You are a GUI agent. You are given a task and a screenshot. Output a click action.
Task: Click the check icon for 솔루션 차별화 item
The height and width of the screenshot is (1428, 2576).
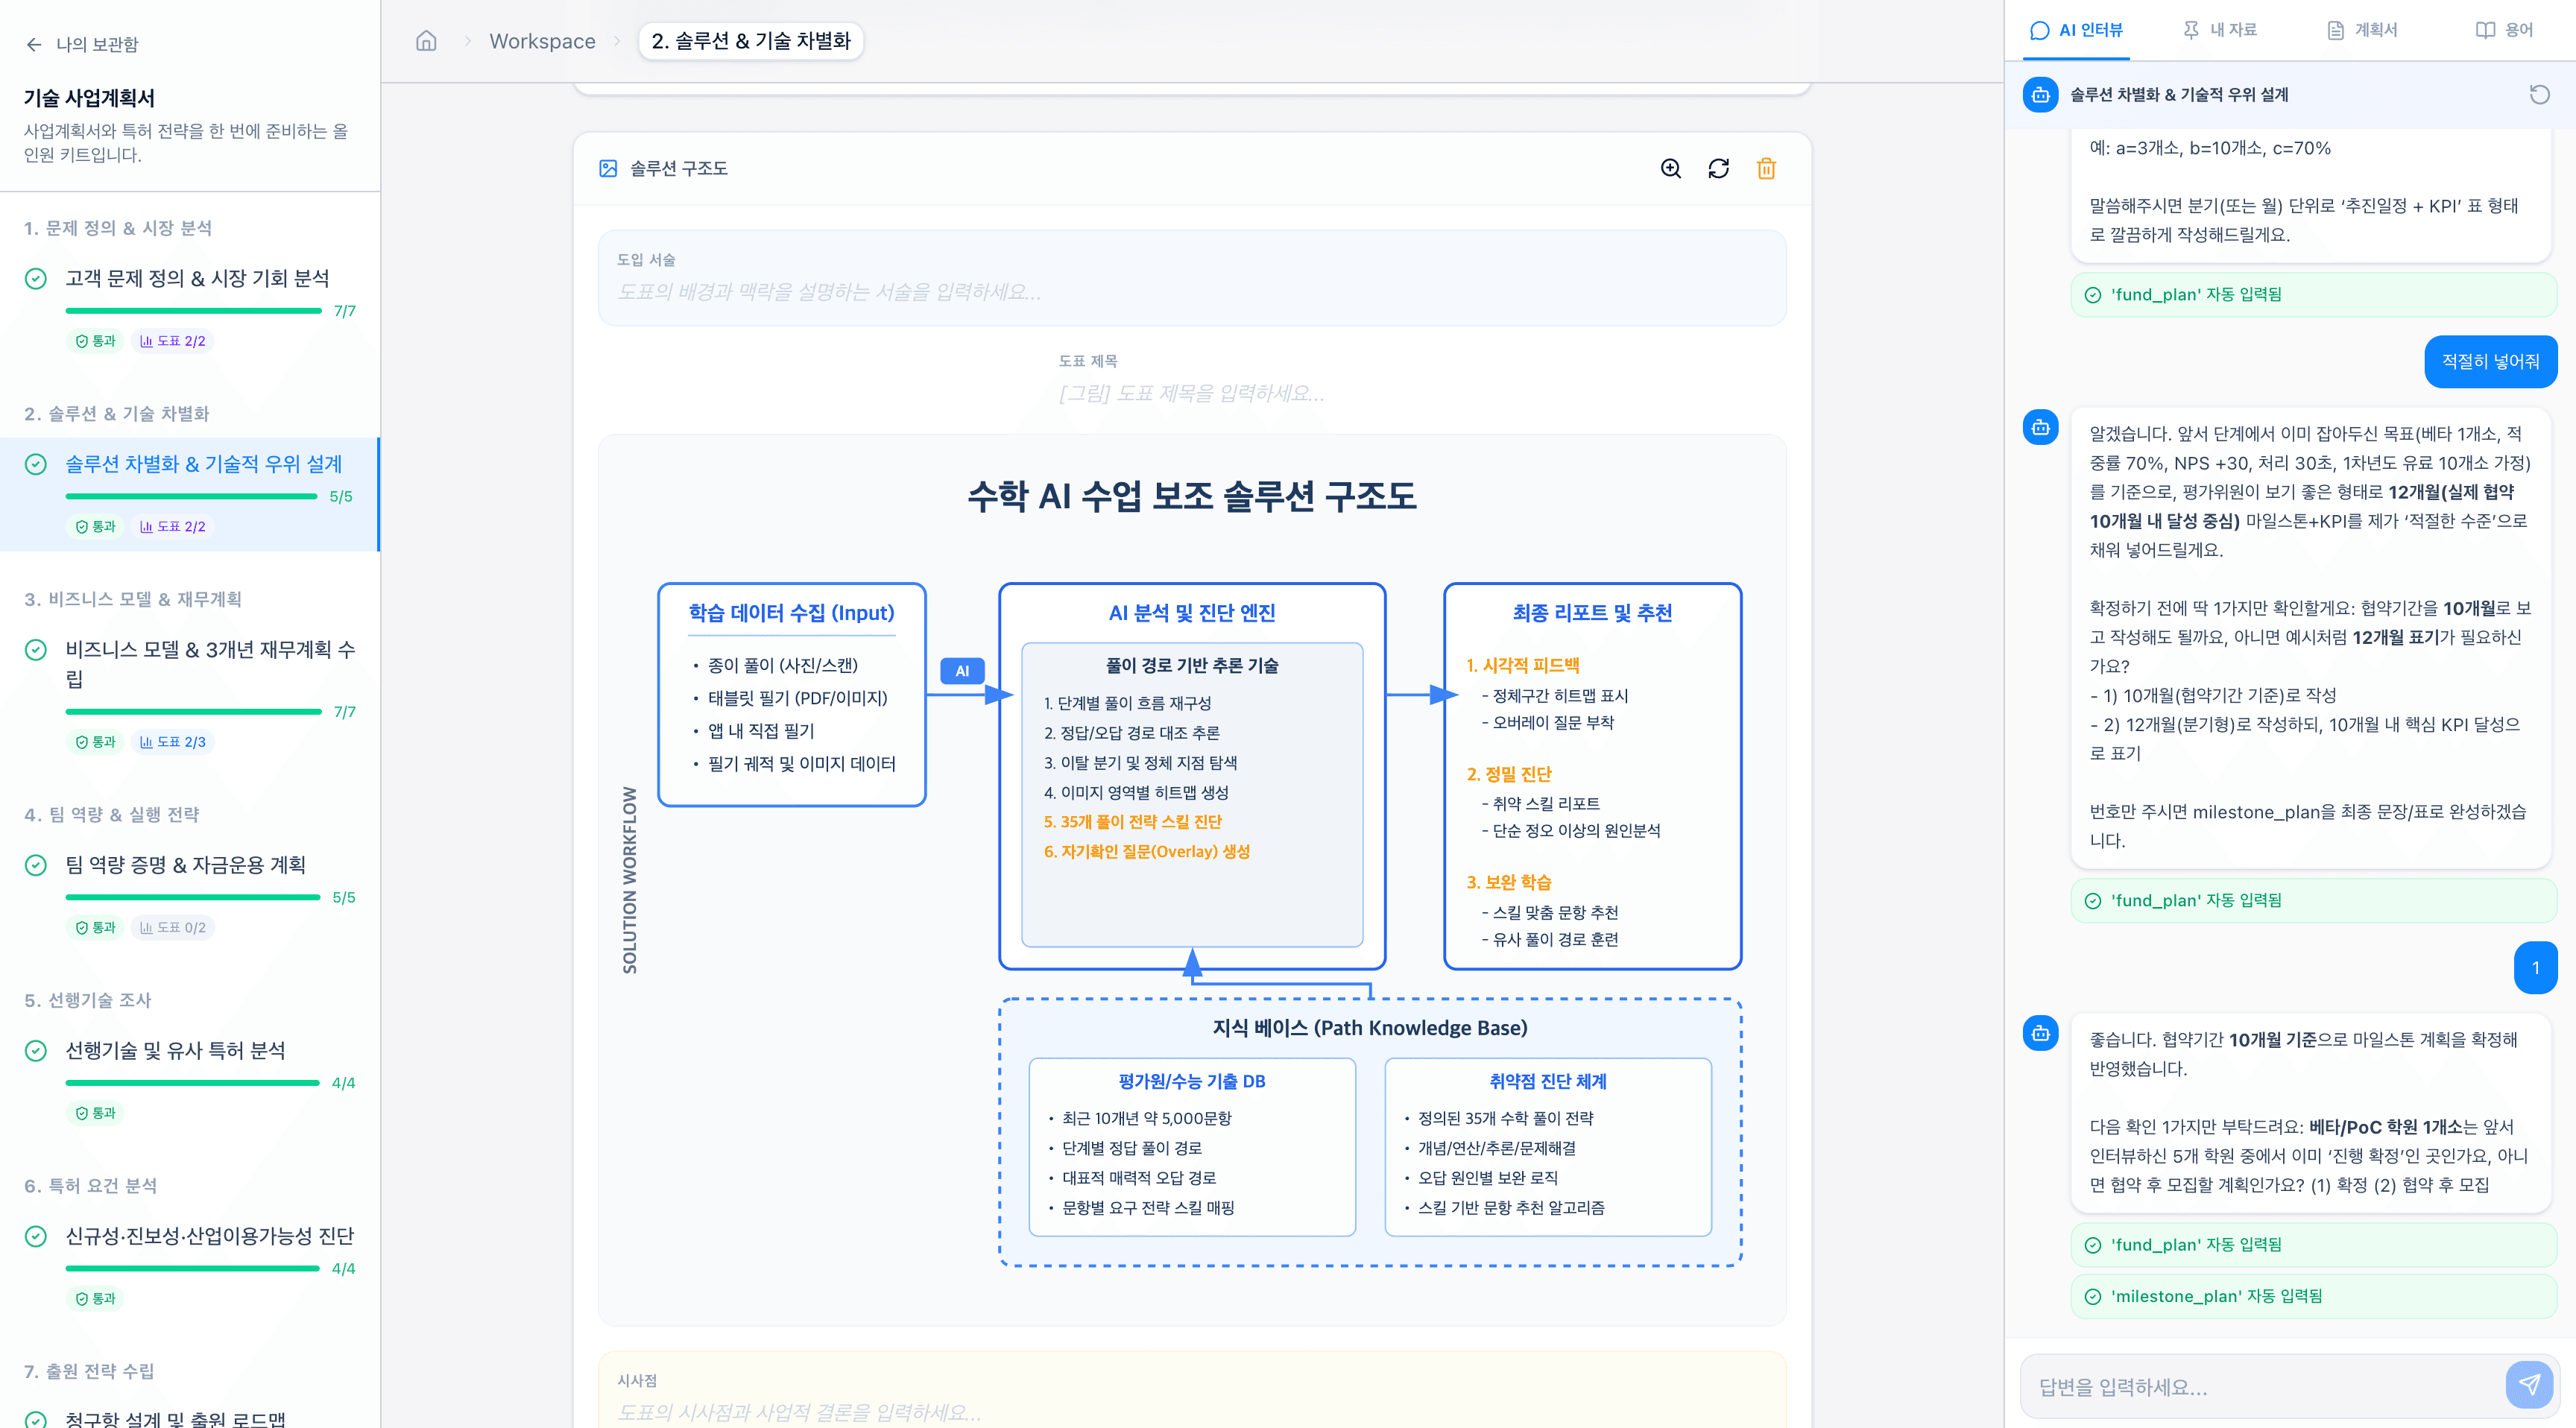point(36,464)
